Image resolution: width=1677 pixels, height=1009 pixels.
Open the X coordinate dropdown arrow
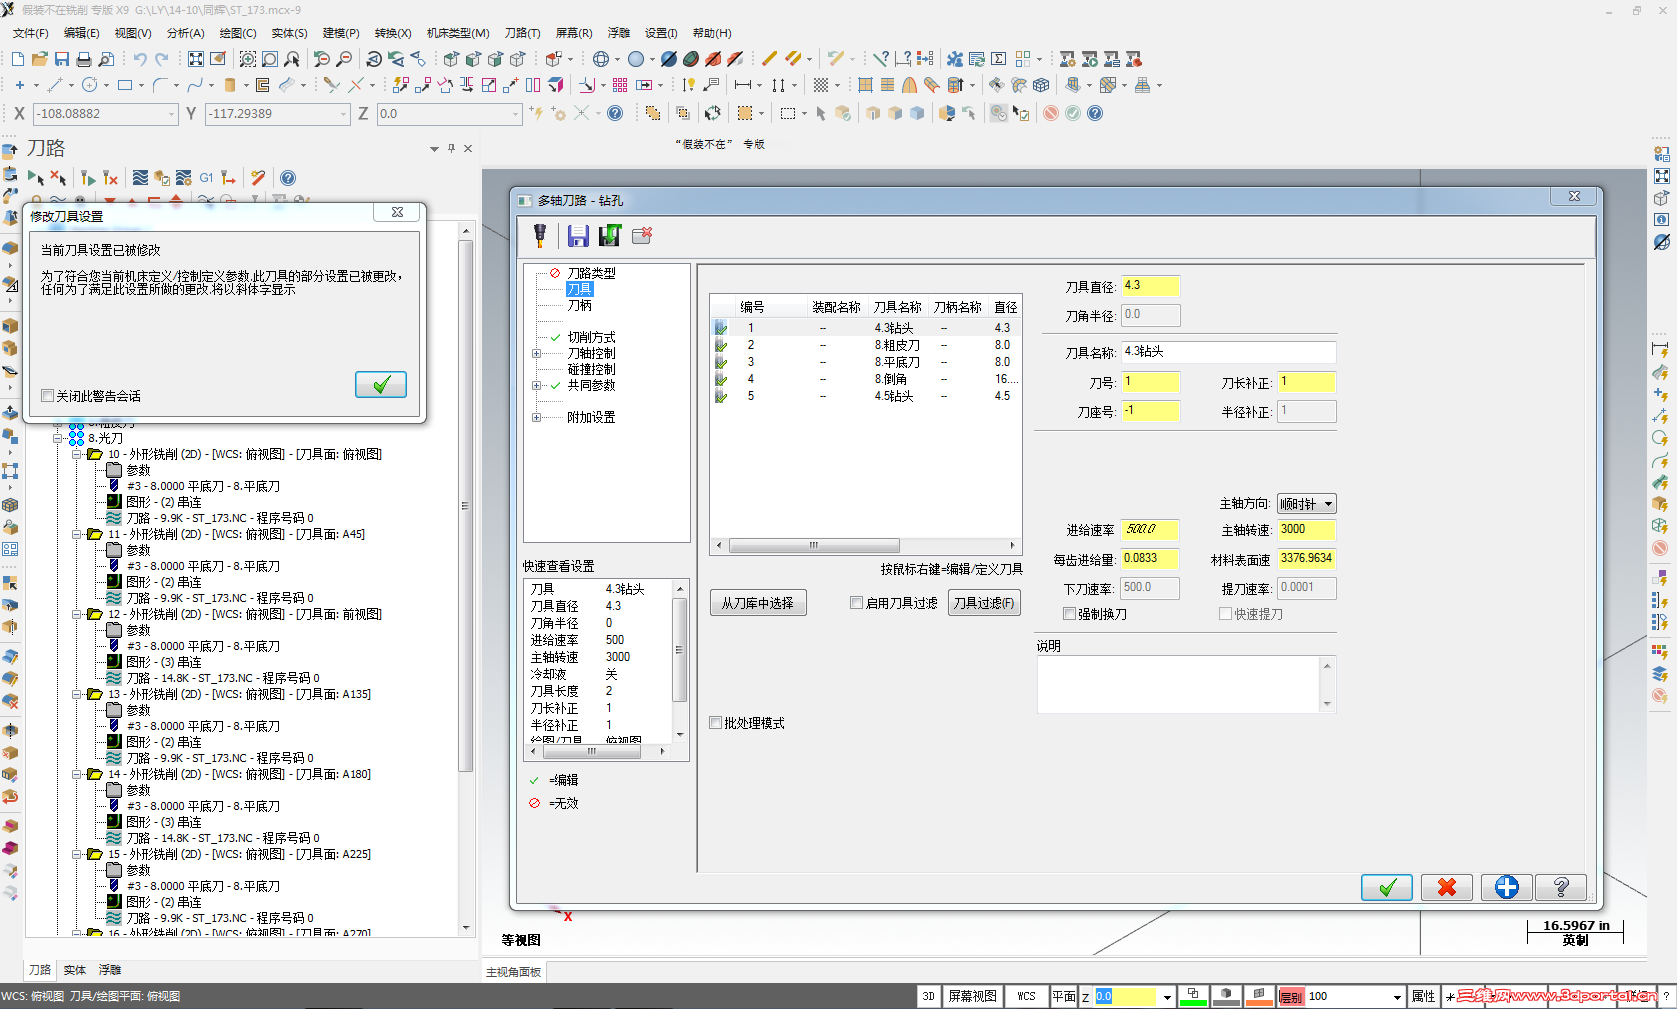(x=172, y=114)
